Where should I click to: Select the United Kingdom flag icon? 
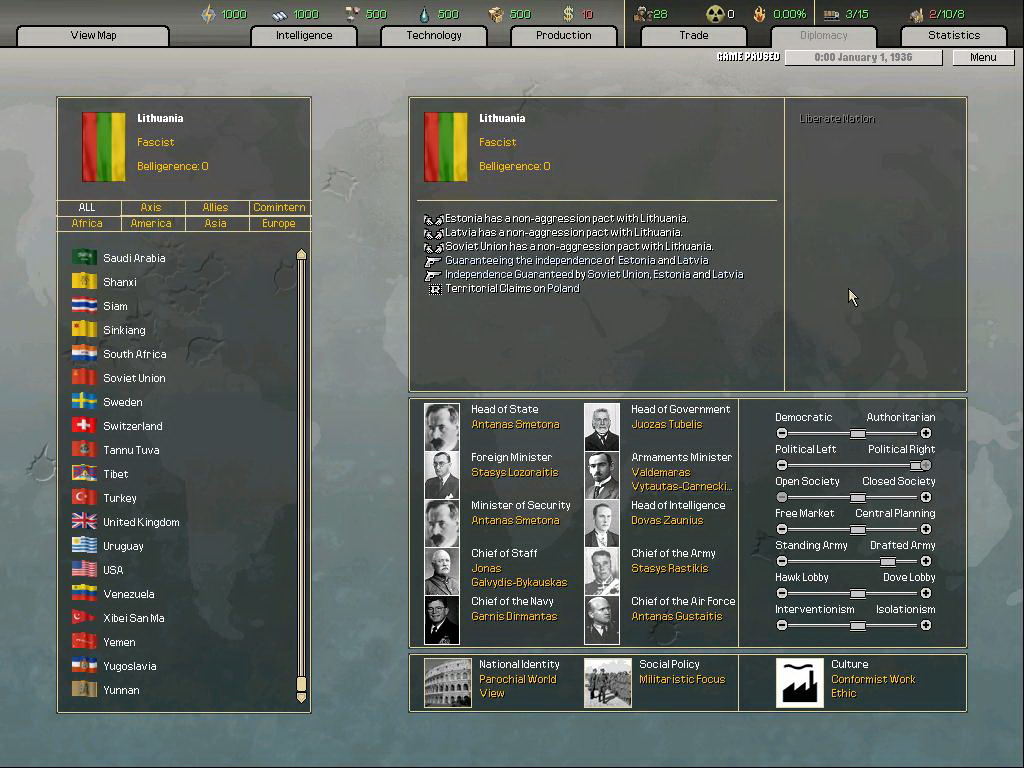84,522
